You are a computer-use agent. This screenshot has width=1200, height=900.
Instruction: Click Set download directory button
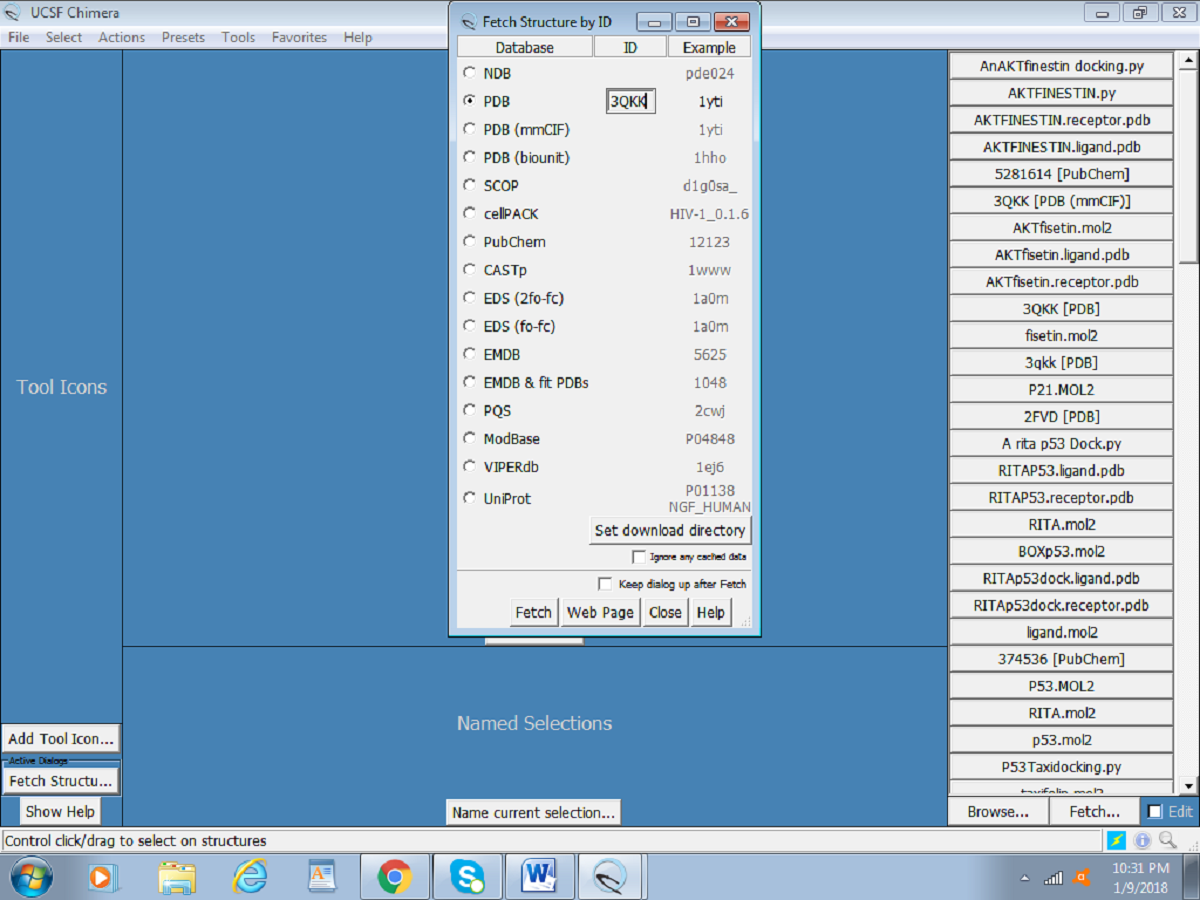click(670, 530)
